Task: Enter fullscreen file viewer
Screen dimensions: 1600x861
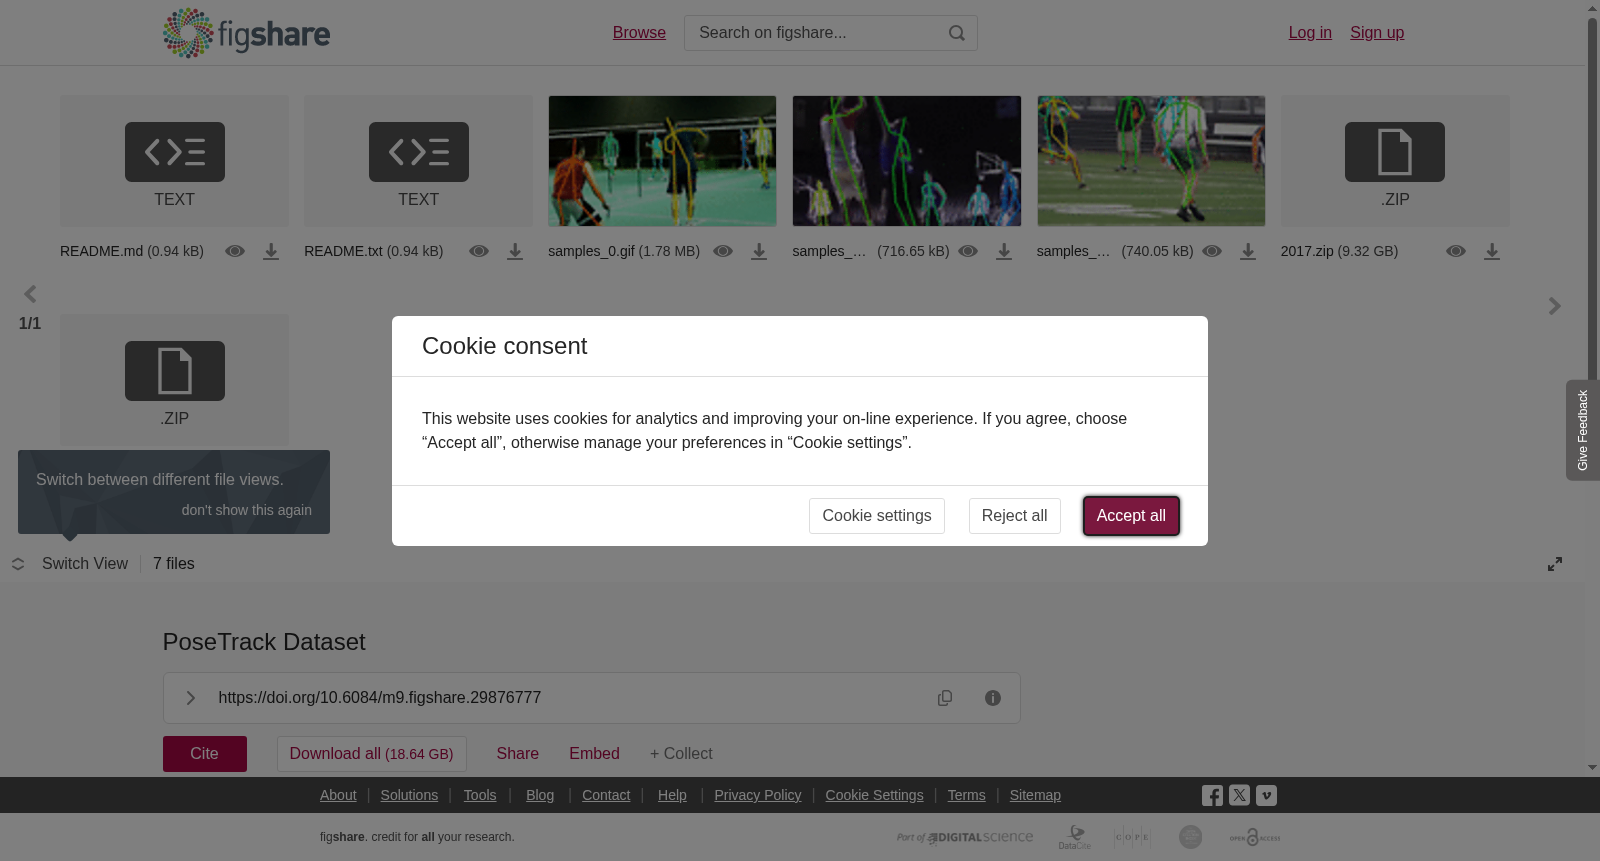Action: (x=1555, y=564)
